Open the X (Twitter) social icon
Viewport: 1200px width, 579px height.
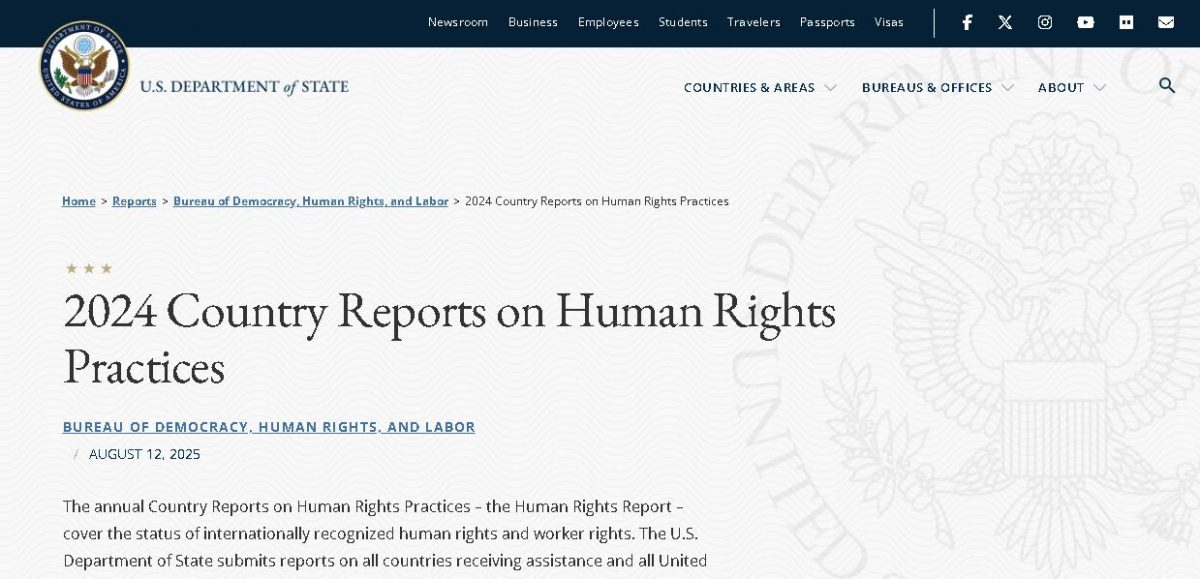pyautogui.click(x=1005, y=22)
